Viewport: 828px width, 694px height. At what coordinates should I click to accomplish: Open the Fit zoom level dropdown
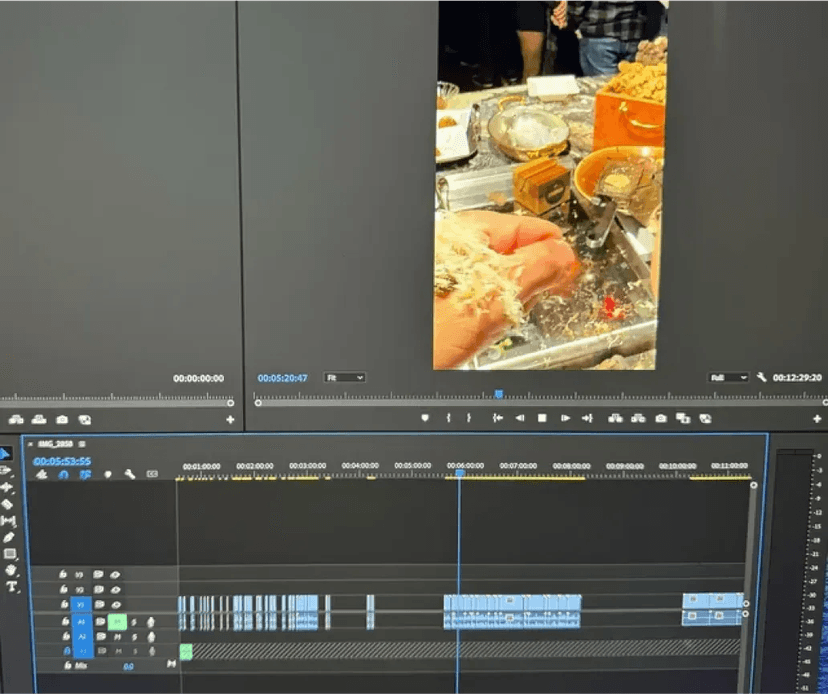pos(344,378)
